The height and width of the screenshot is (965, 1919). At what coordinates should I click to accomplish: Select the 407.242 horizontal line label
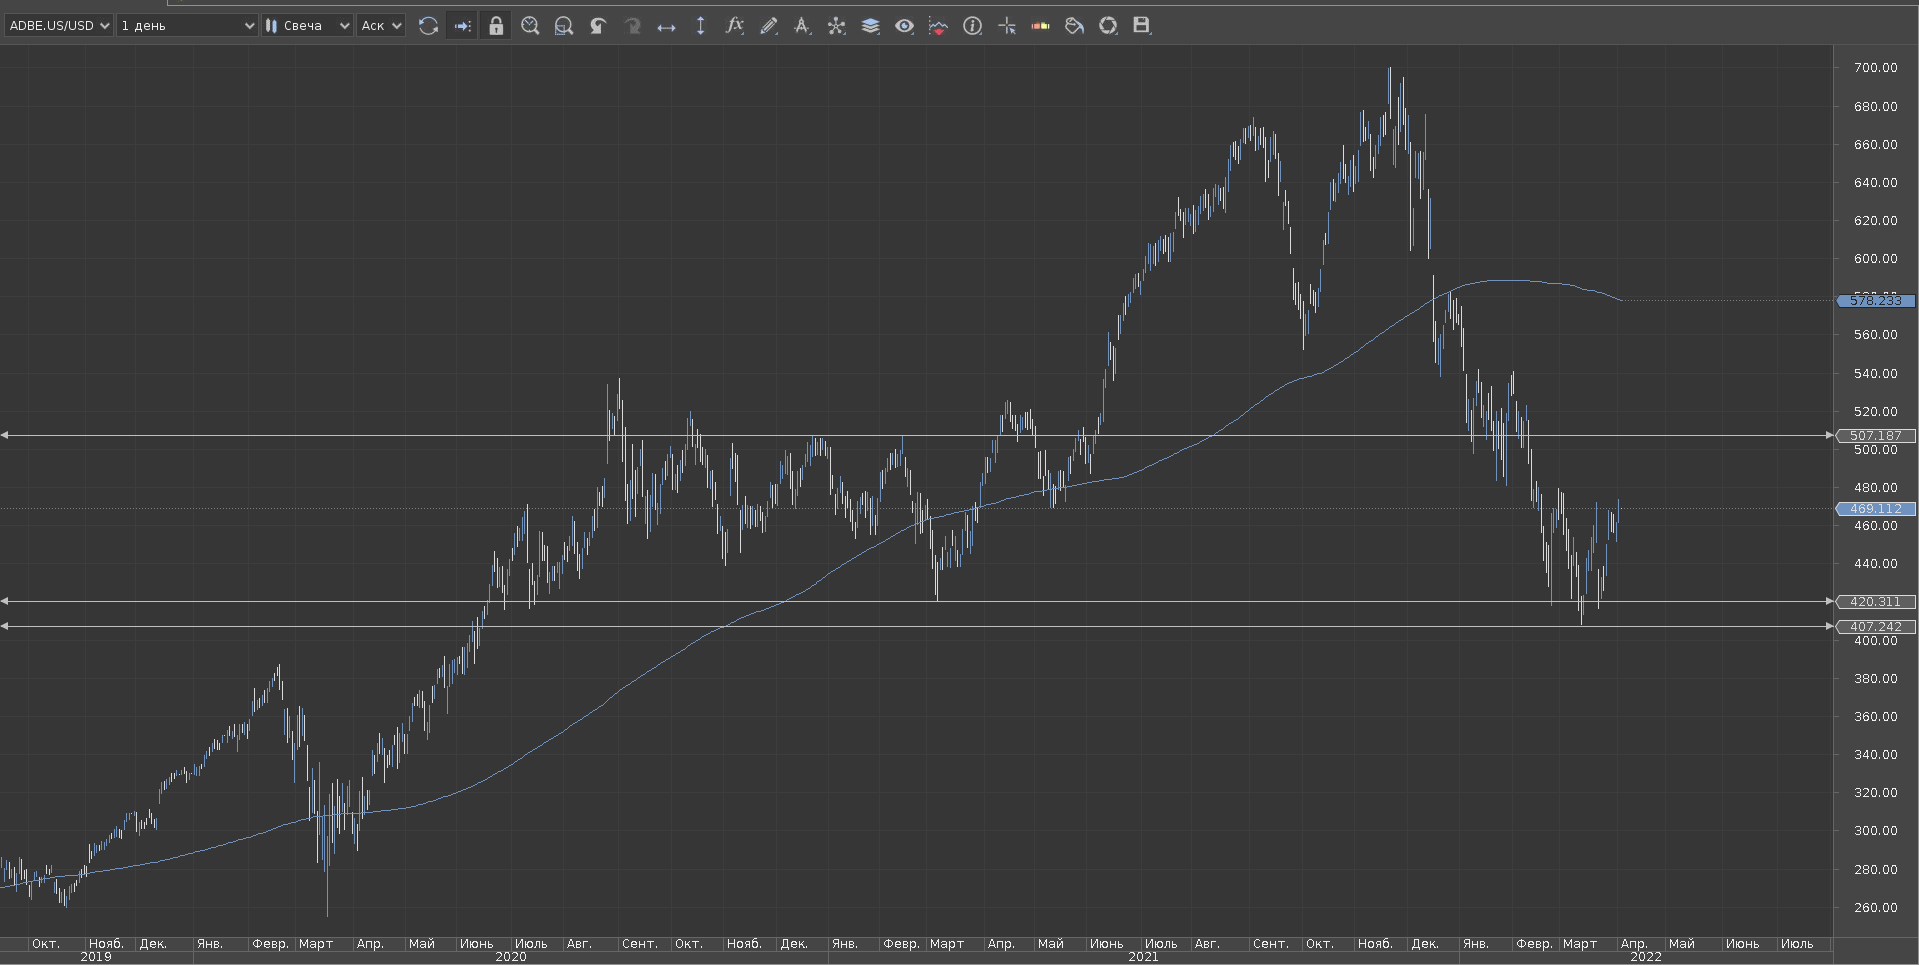tap(1876, 626)
